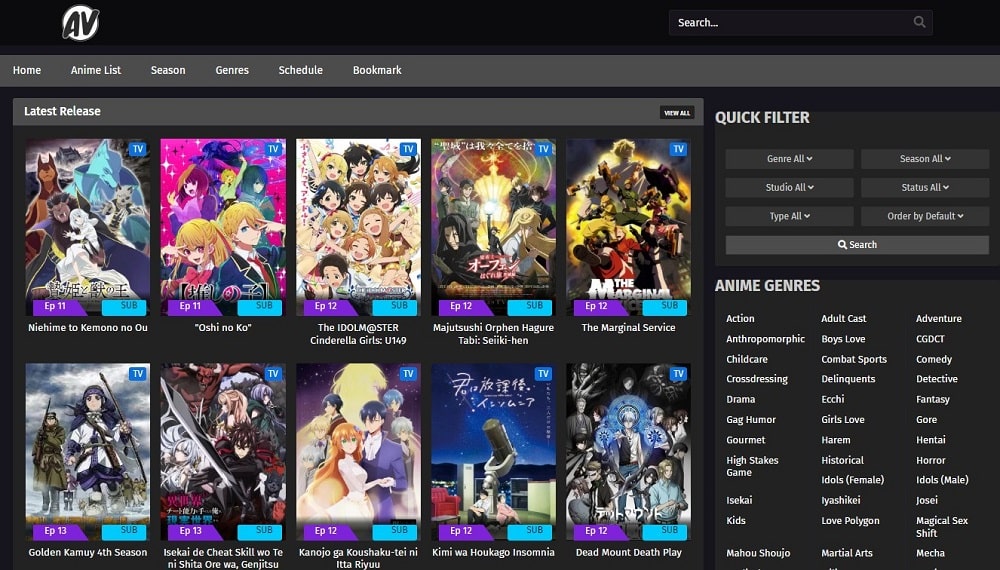Viewport: 1000px width, 570px height.
Task: Open the Genres menu item
Action: click(232, 70)
